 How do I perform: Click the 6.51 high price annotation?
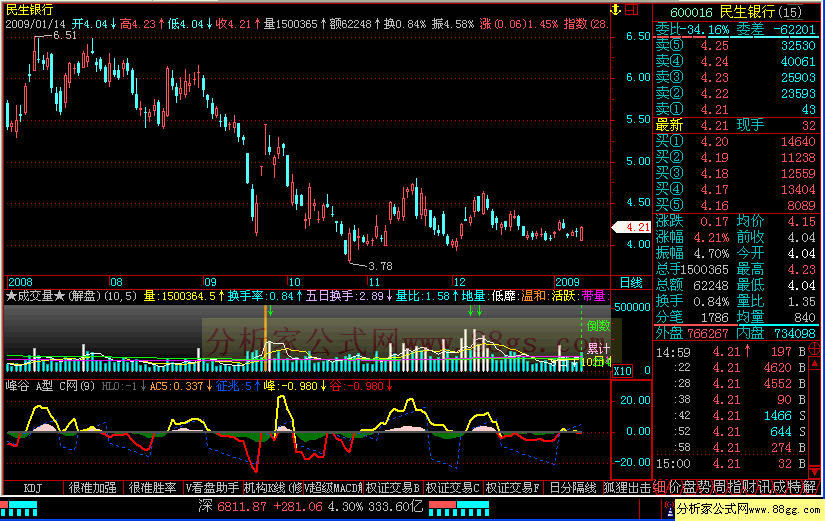(64, 36)
